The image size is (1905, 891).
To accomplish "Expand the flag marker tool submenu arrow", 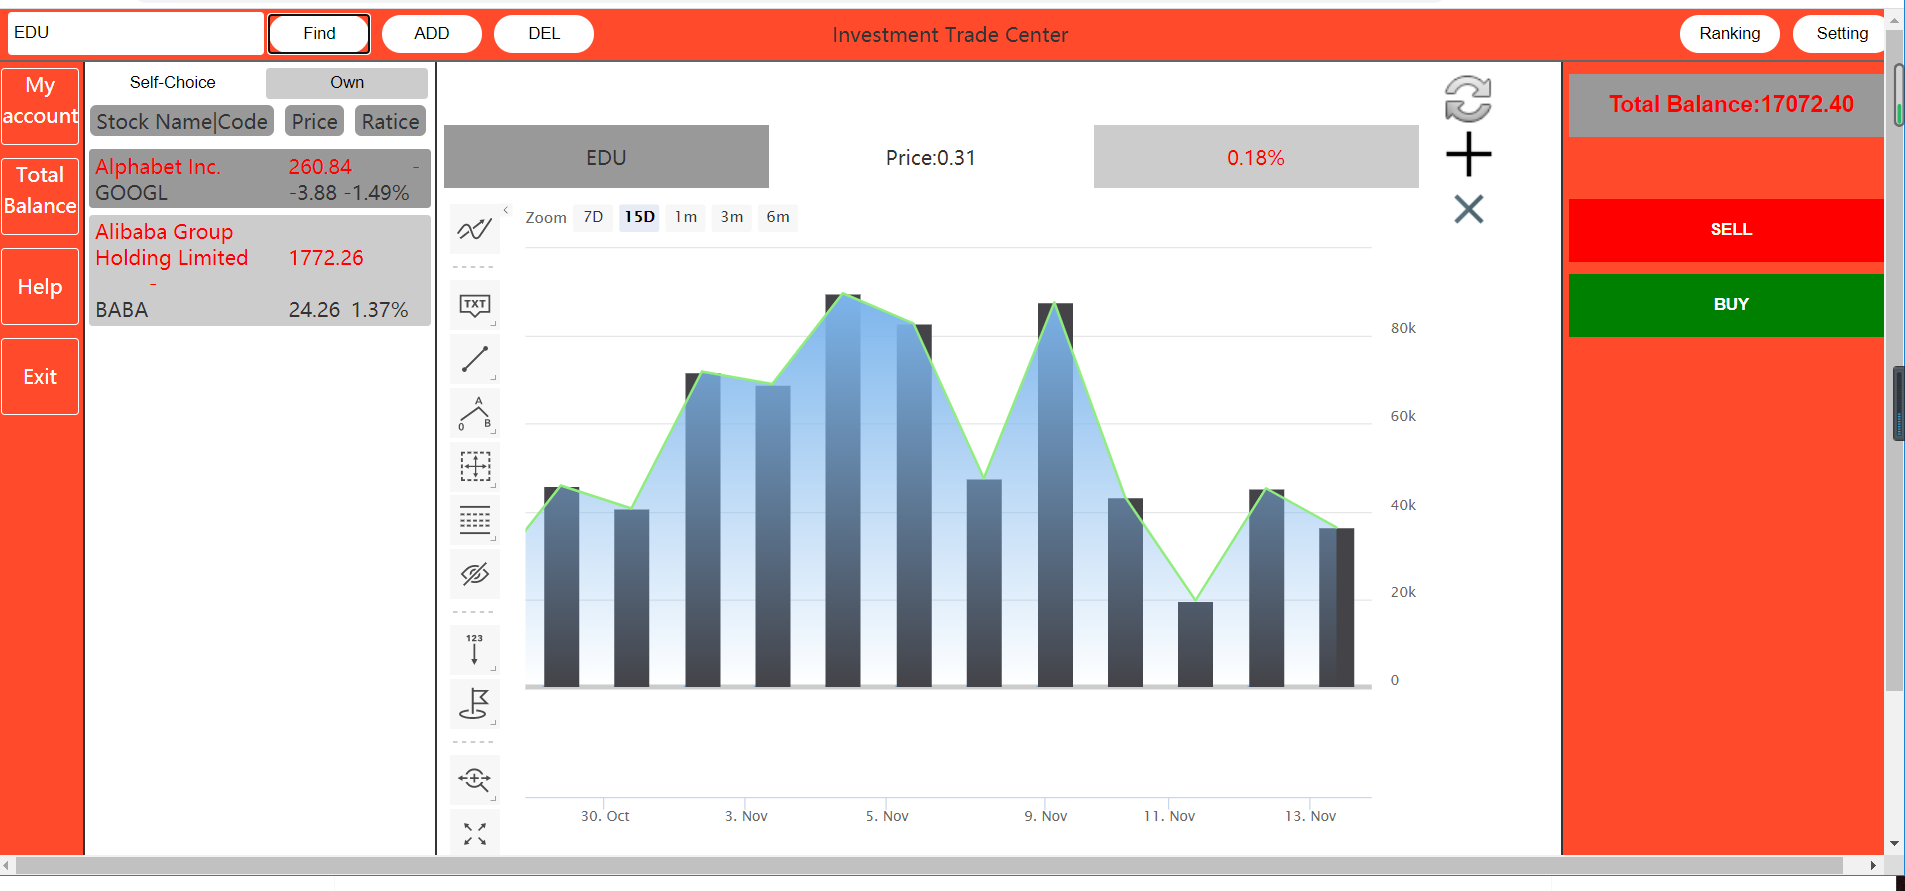I will (493, 723).
